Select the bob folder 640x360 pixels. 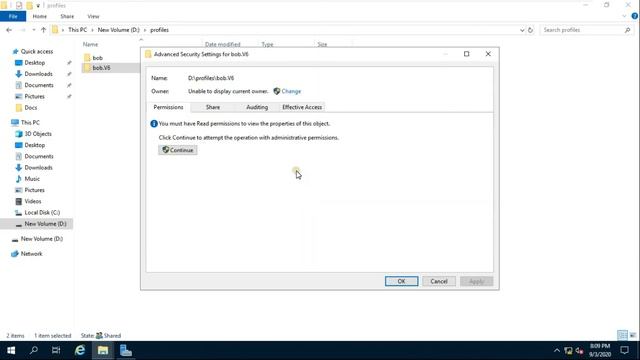(98, 58)
